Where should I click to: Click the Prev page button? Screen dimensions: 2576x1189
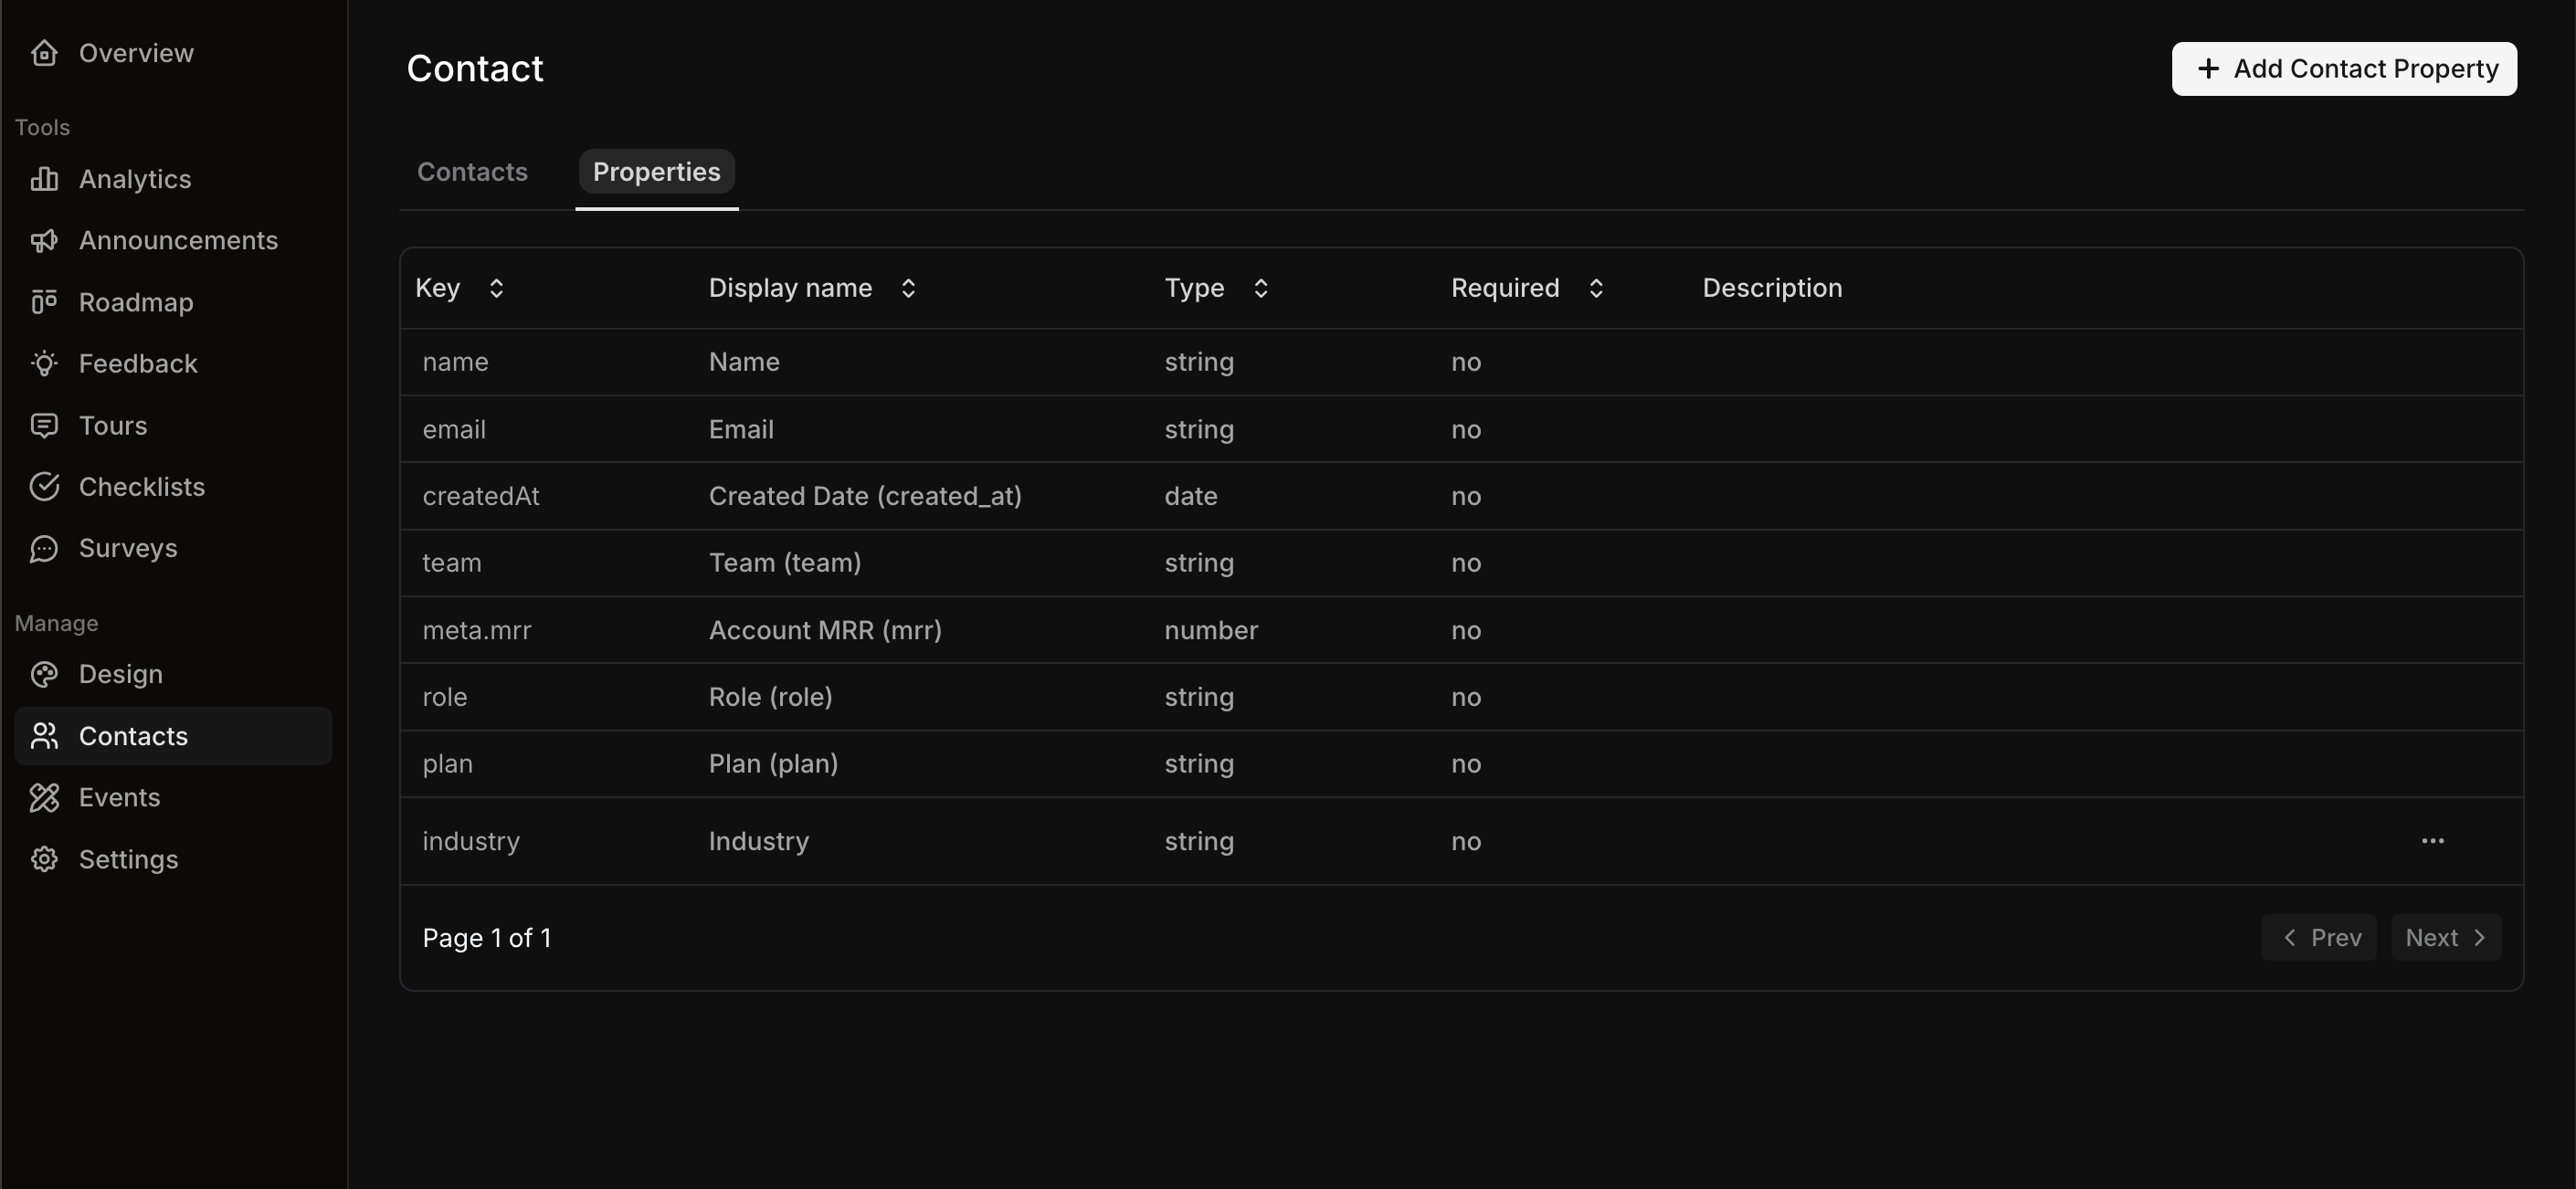click(x=2318, y=938)
